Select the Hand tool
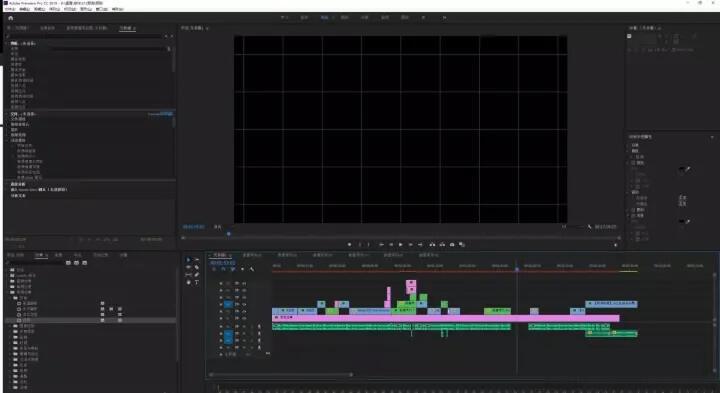 coord(188,282)
